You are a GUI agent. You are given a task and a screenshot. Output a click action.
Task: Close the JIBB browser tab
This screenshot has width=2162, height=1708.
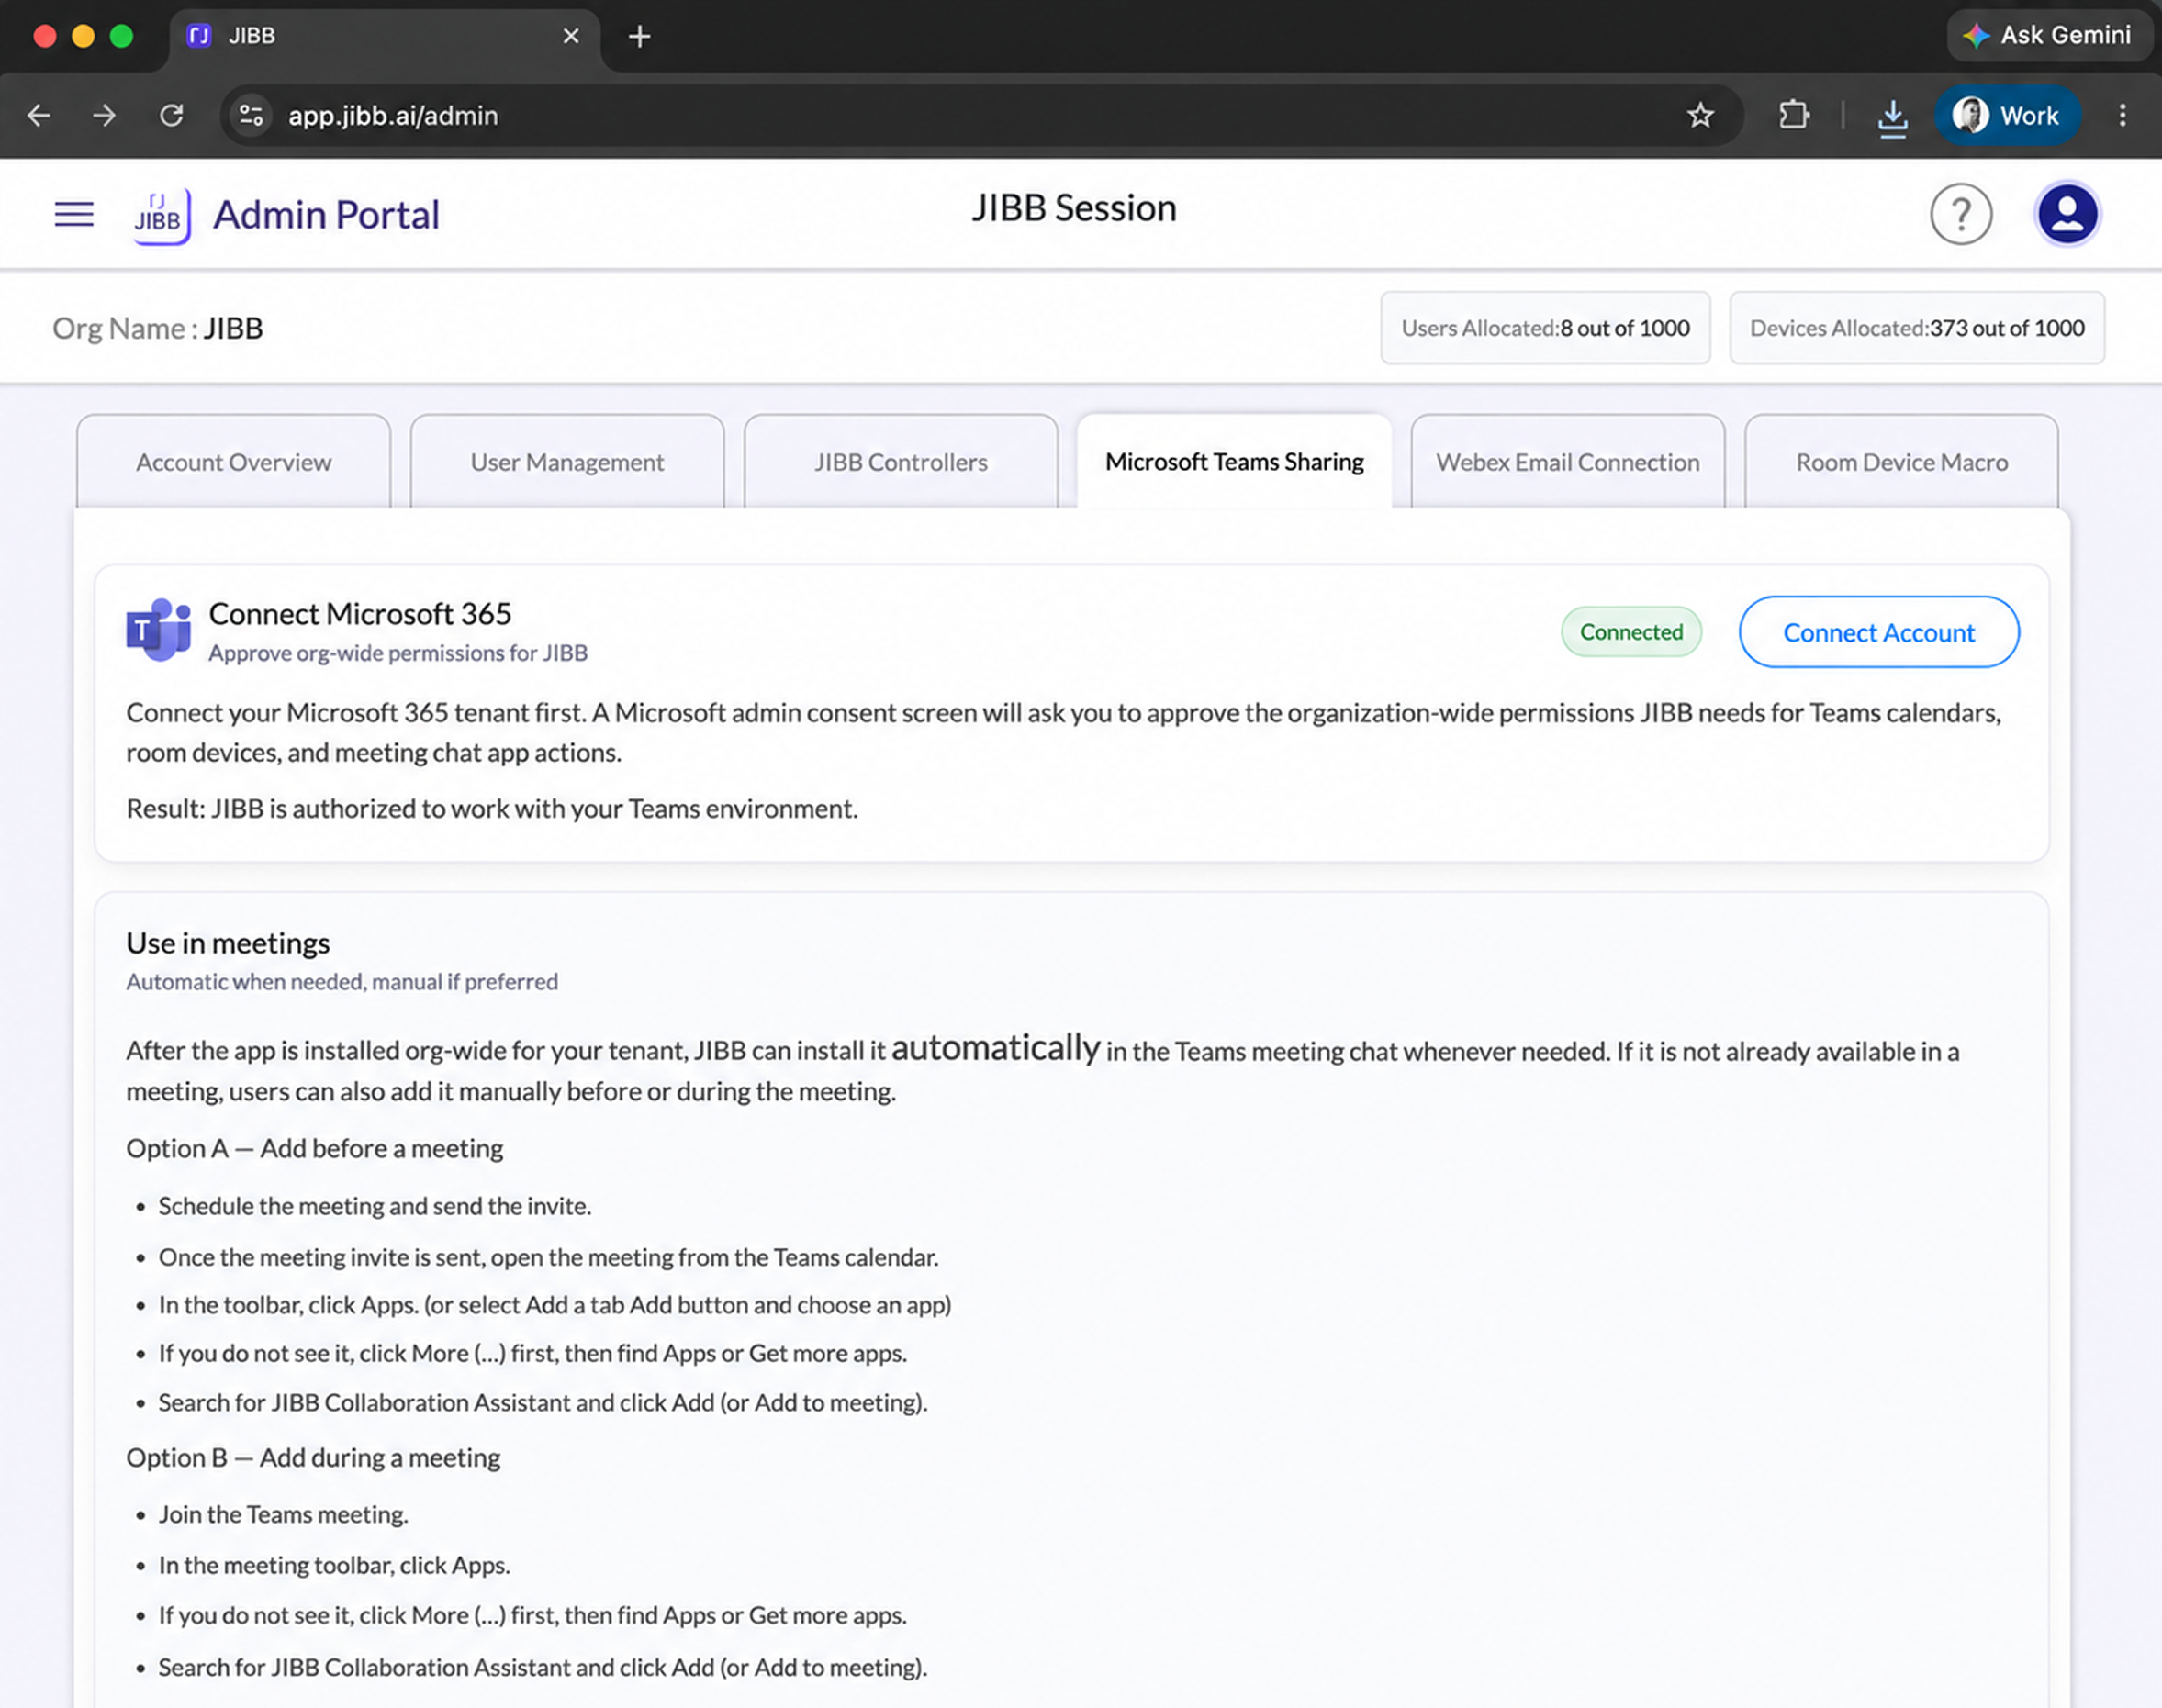coord(571,36)
